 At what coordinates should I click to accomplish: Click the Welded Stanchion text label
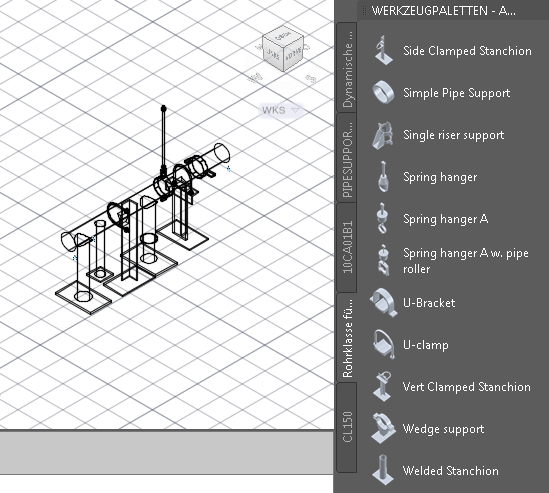click(x=451, y=471)
